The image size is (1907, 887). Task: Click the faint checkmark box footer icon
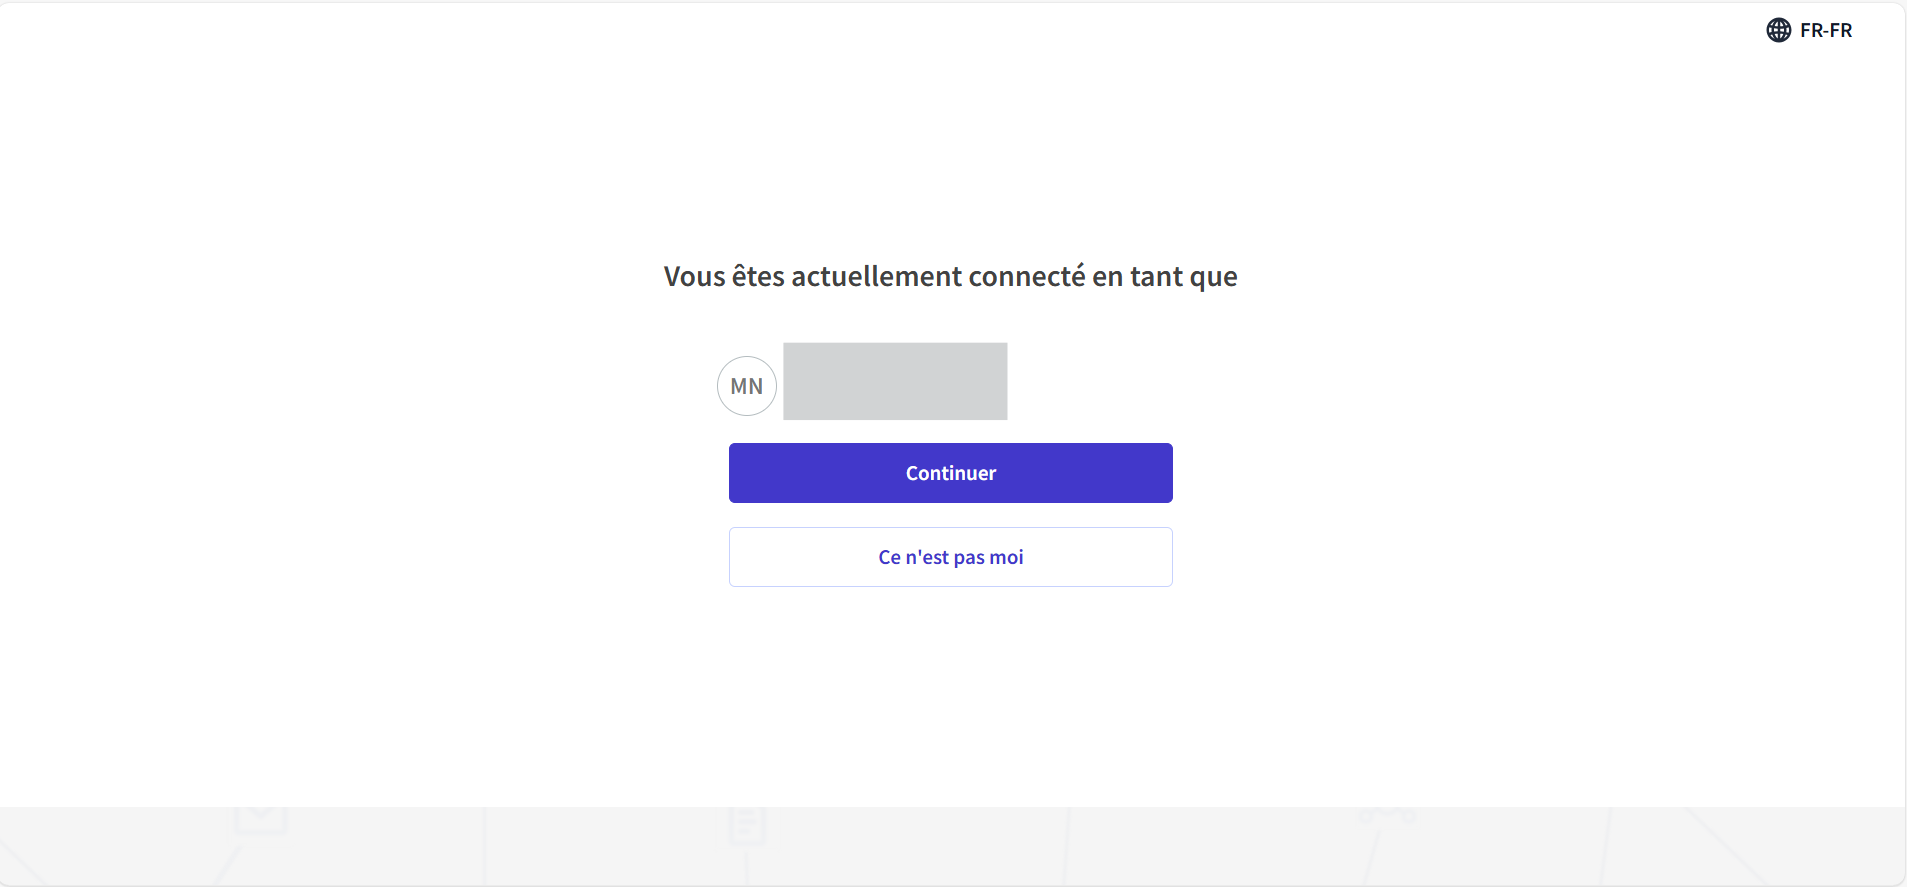click(261, 816)
